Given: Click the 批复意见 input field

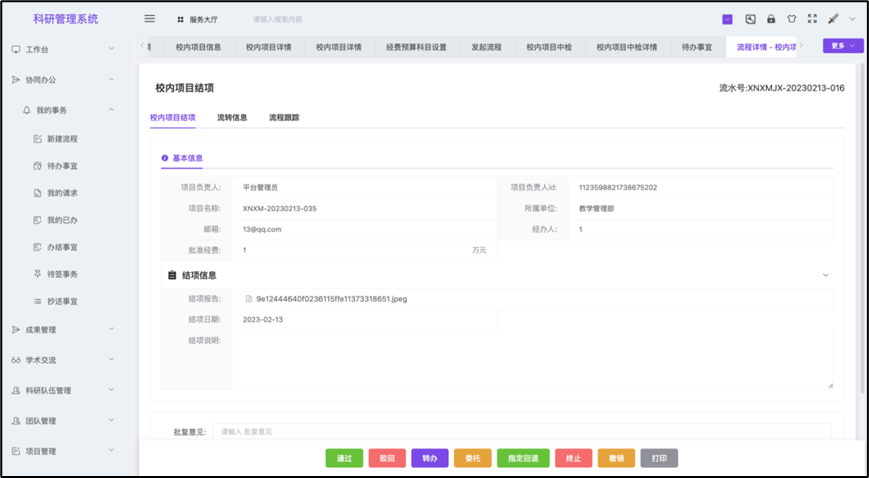Looking at the screenshot, I should pos(520,432).
